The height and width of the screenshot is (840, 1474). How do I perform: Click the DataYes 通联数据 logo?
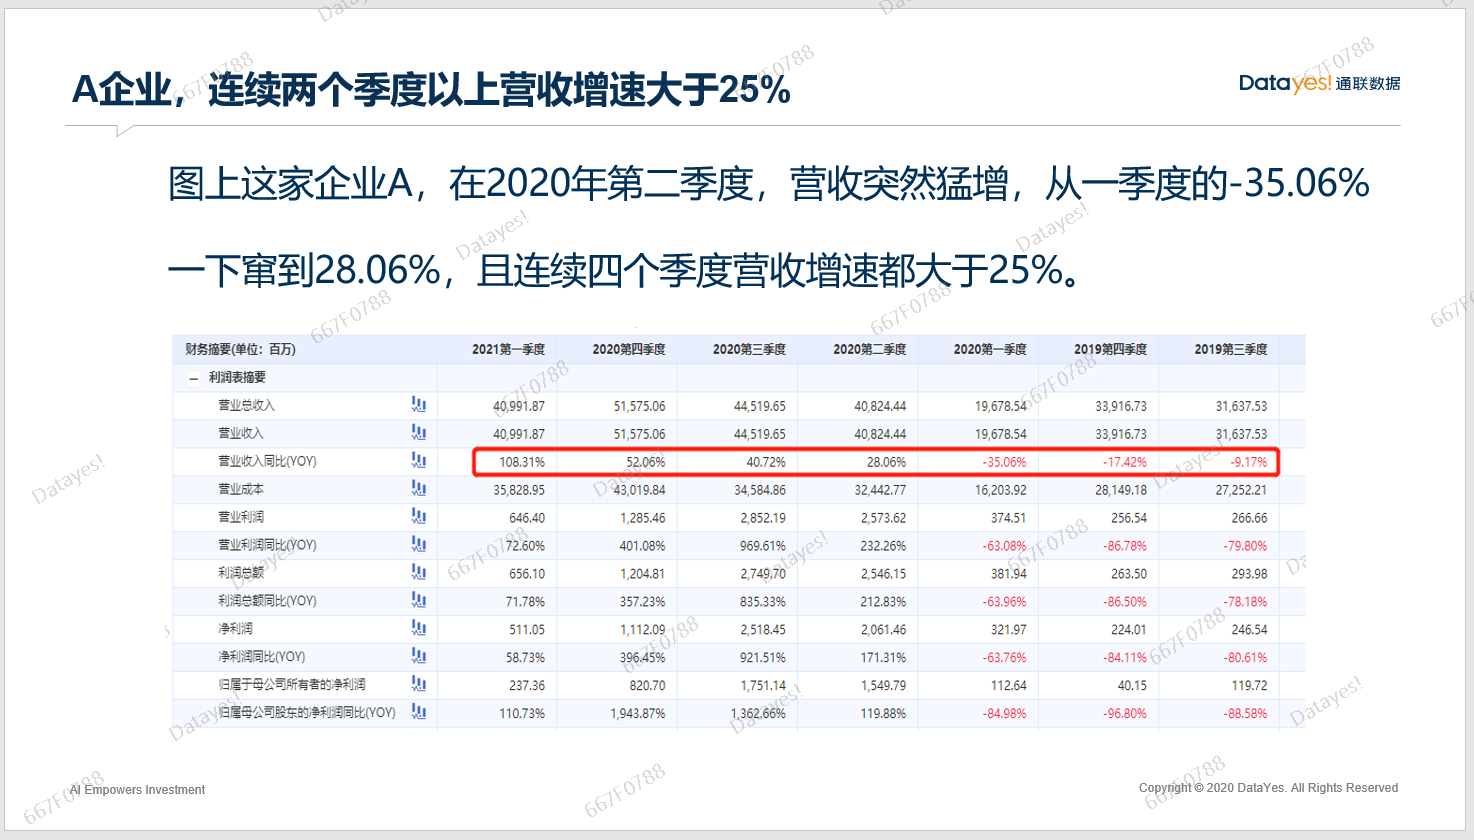pyautogui.click(x=1319, y=84)
